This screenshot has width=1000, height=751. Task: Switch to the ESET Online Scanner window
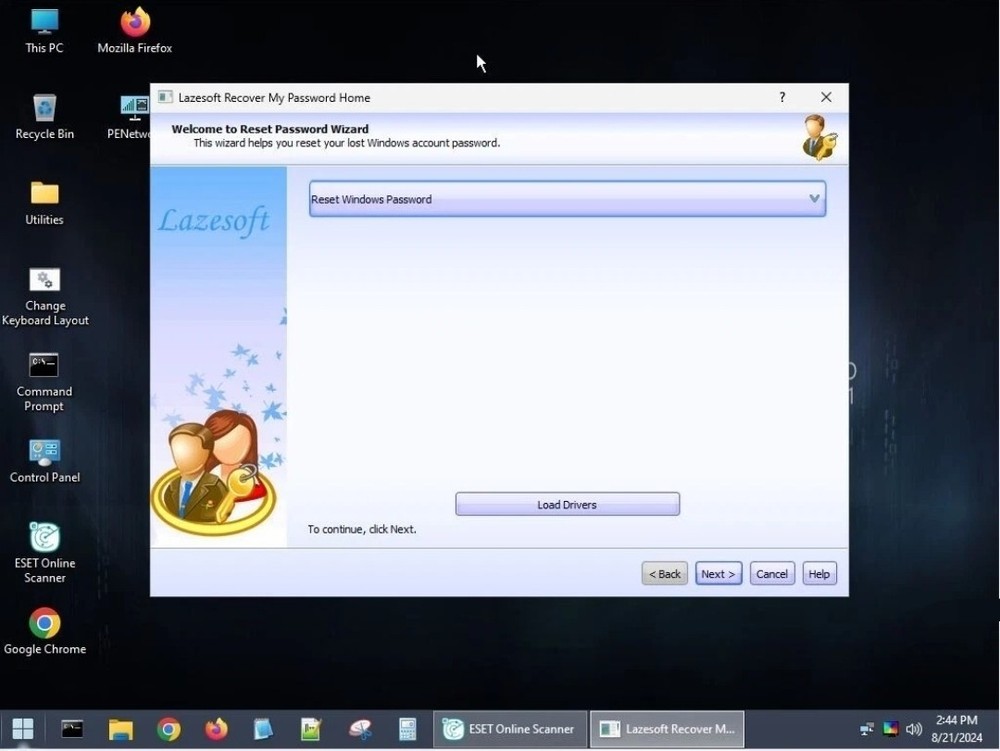(509, 729)
